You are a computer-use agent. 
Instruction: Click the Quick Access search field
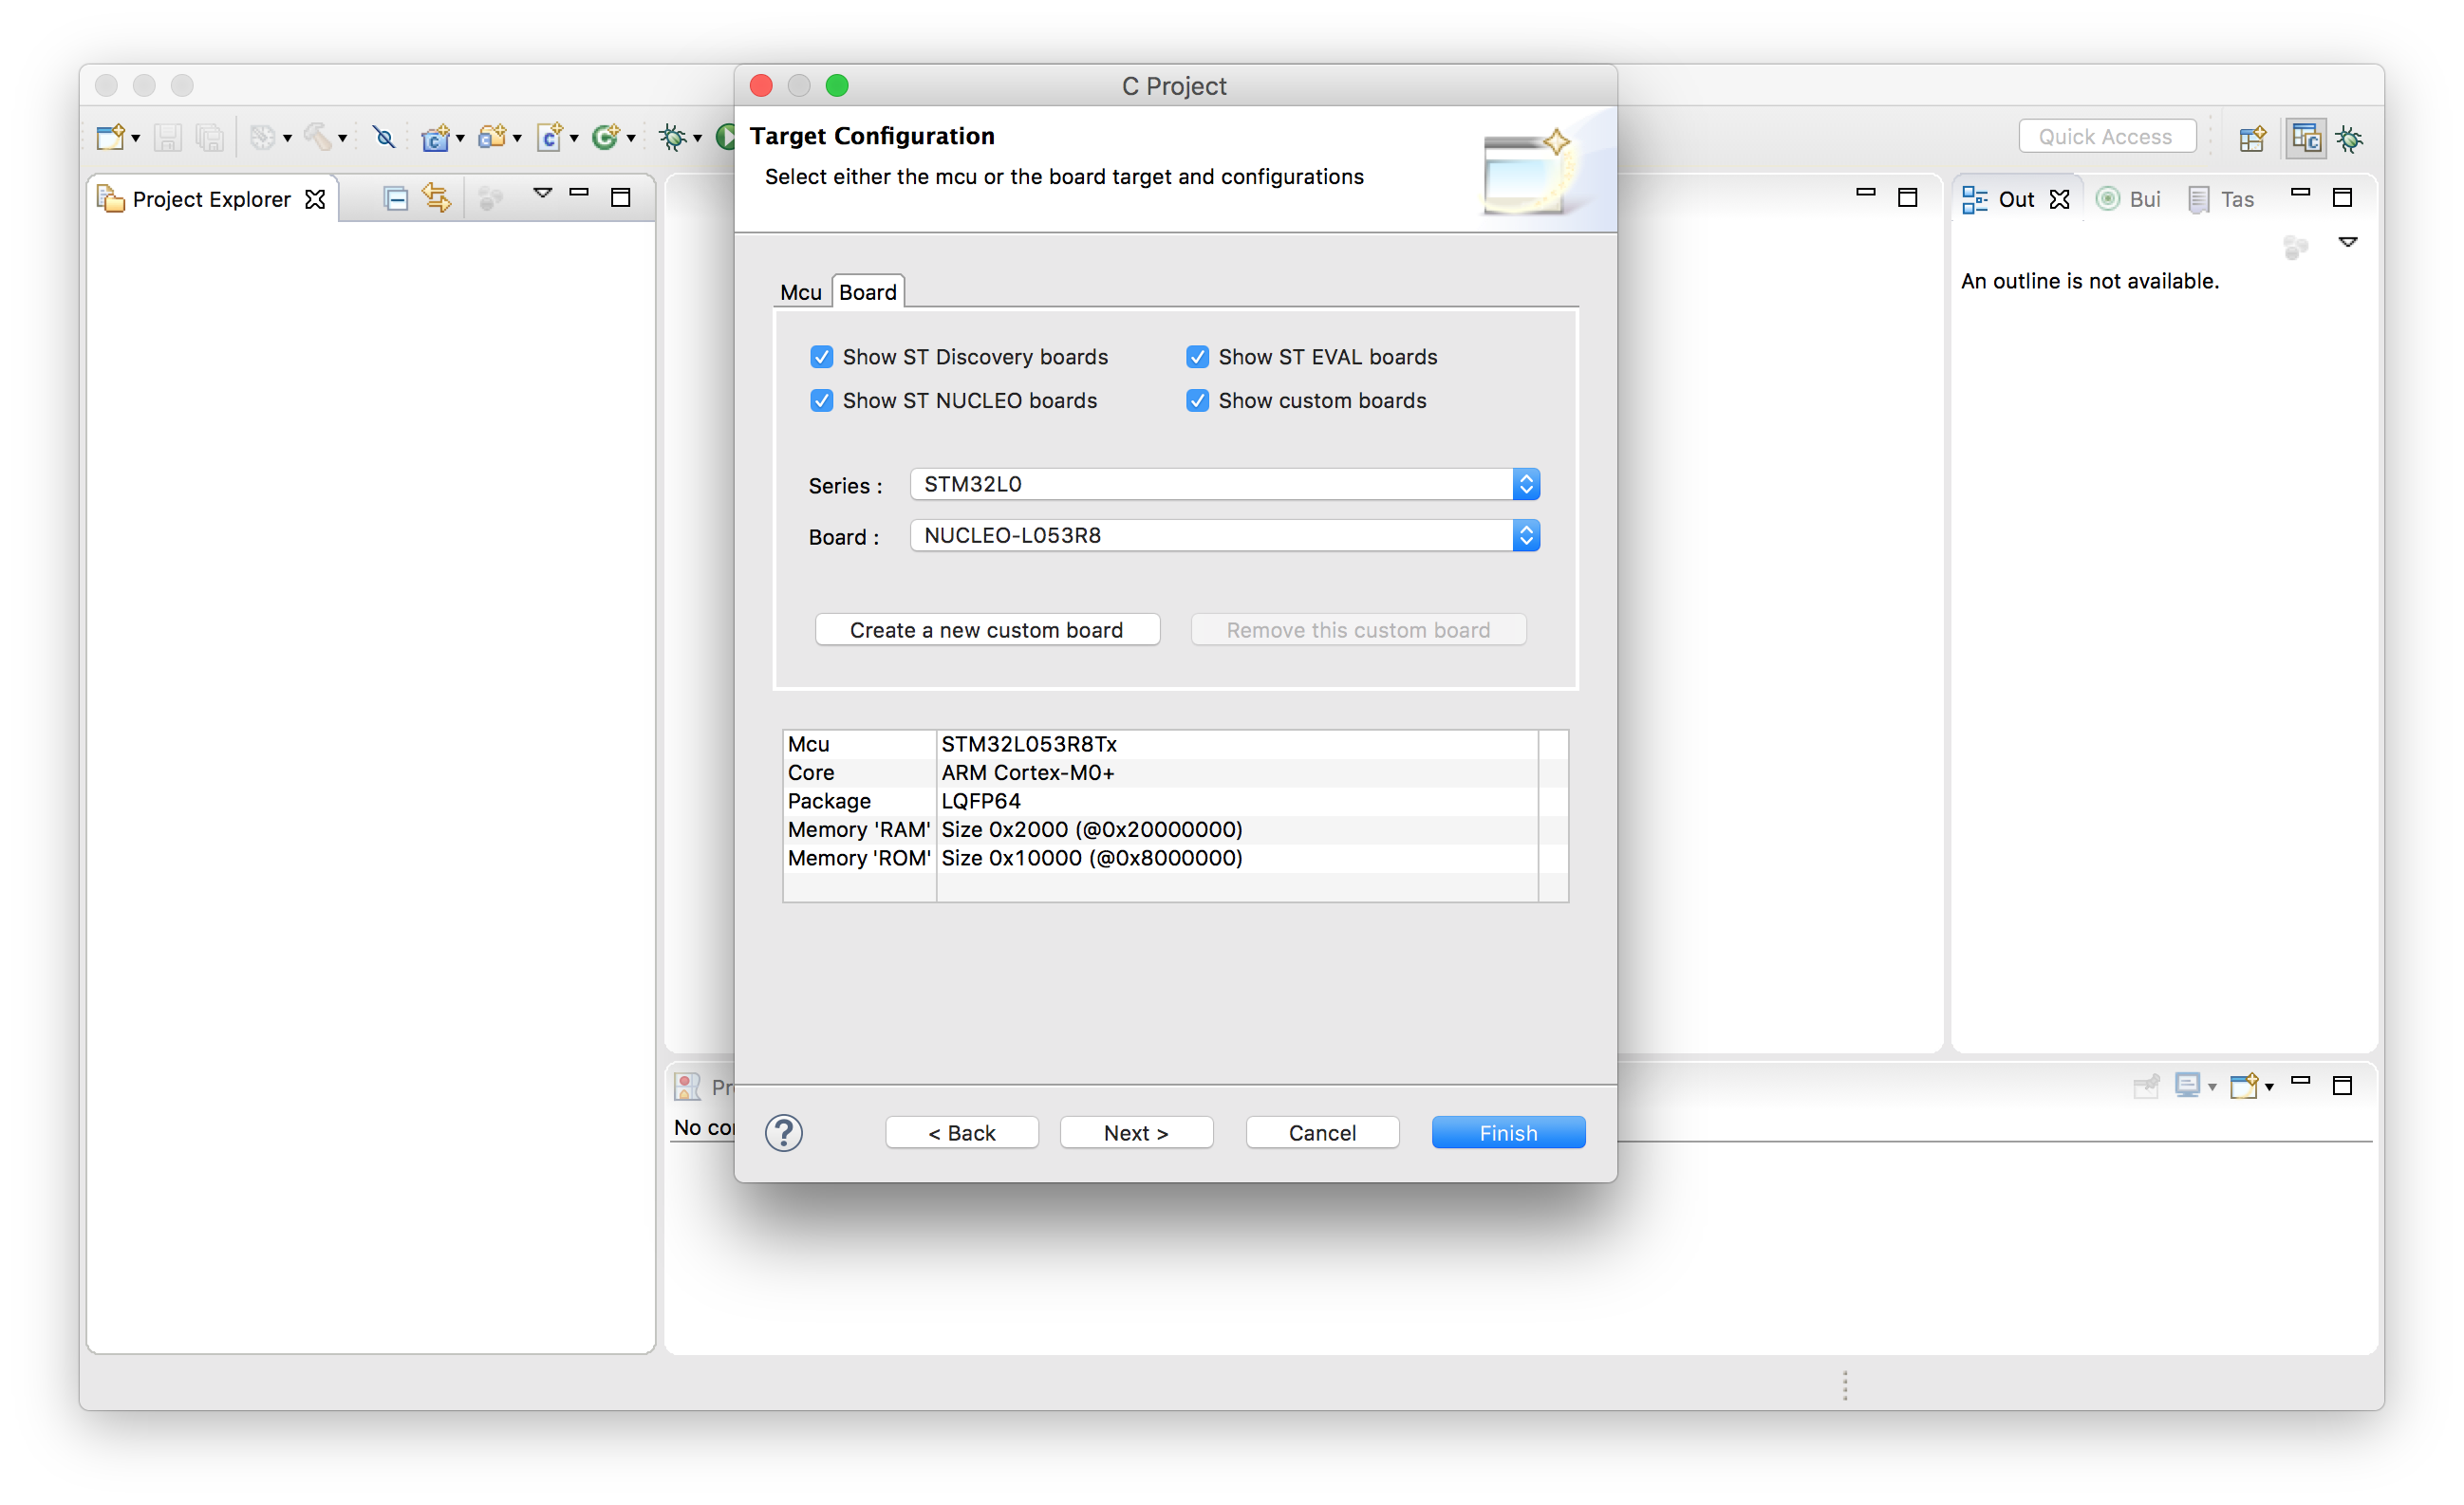[x=2106, y=137]
